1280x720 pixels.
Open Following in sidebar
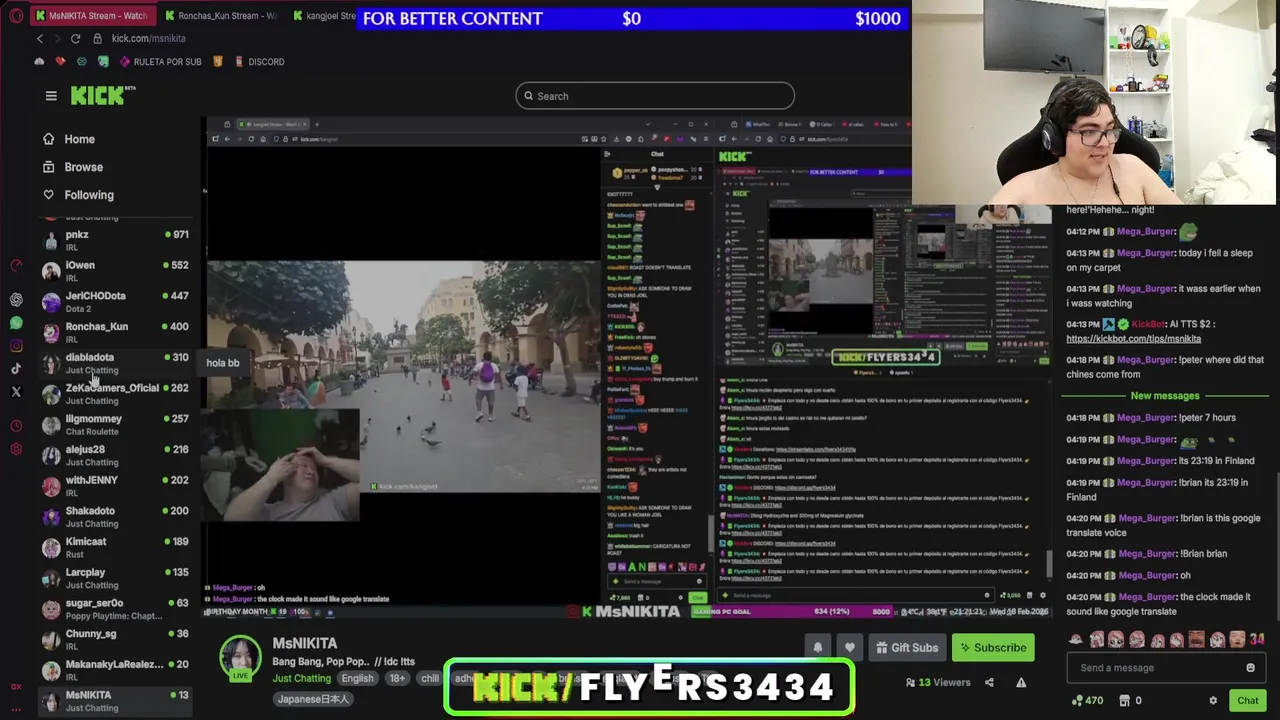point(78,195)
